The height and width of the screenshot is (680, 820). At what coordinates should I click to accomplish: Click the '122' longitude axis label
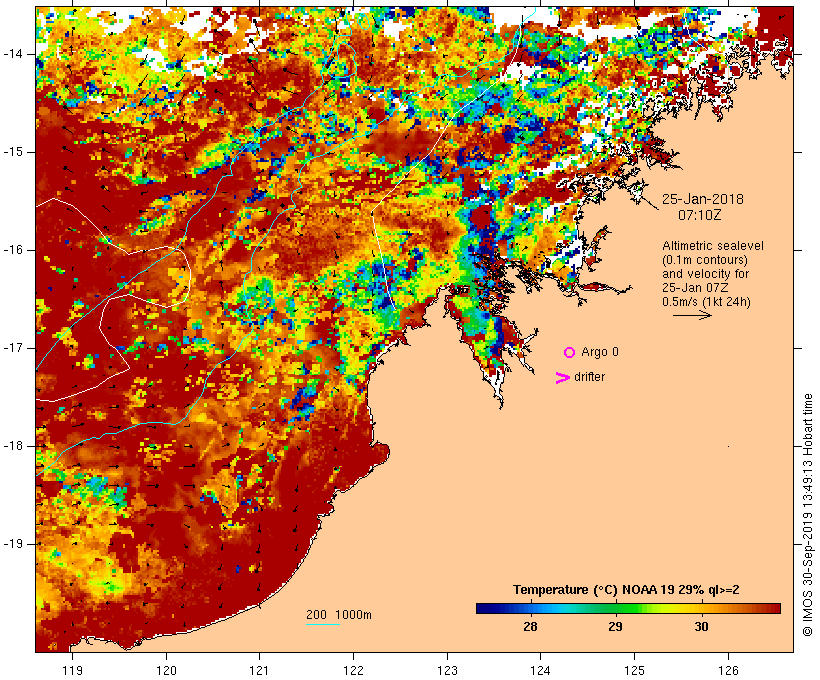(x=354, y=670)
